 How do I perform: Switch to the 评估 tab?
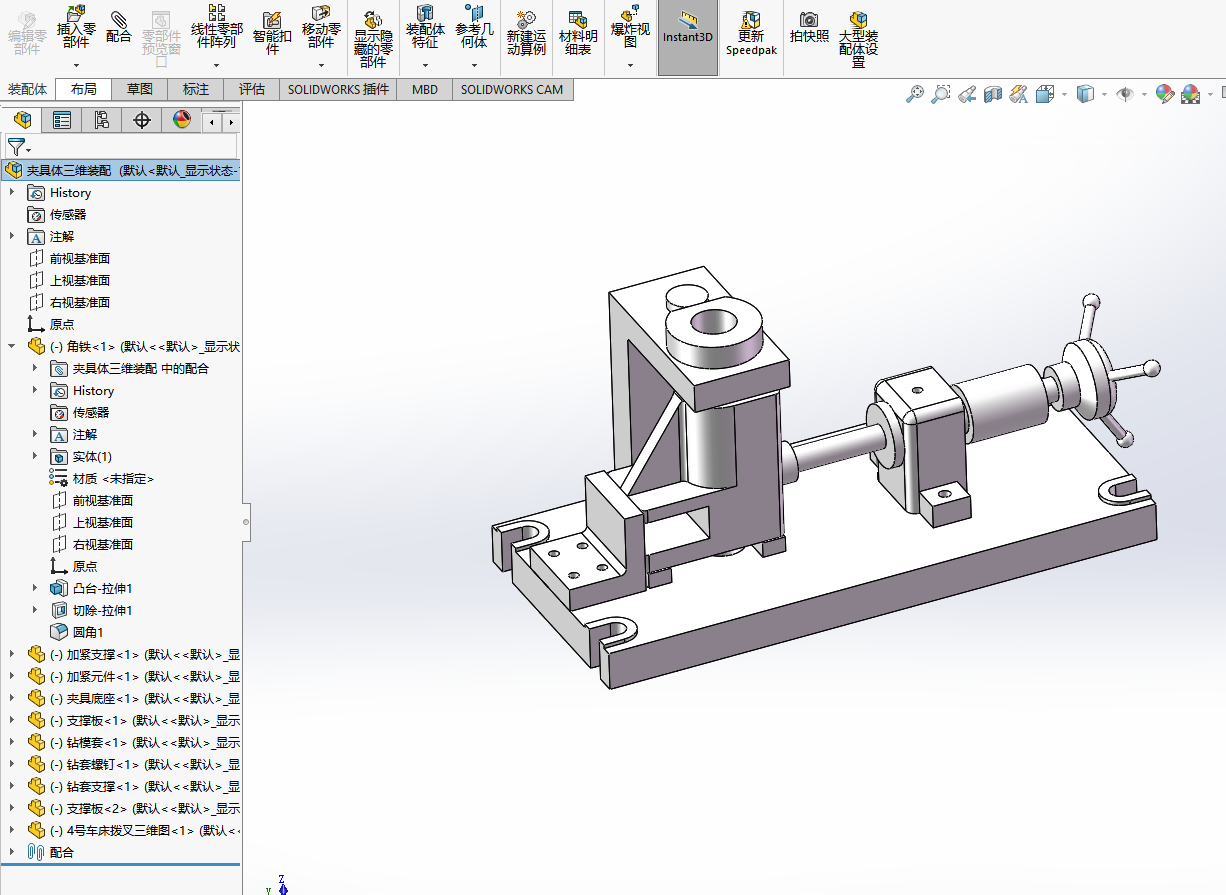click(x=252, y=89)
